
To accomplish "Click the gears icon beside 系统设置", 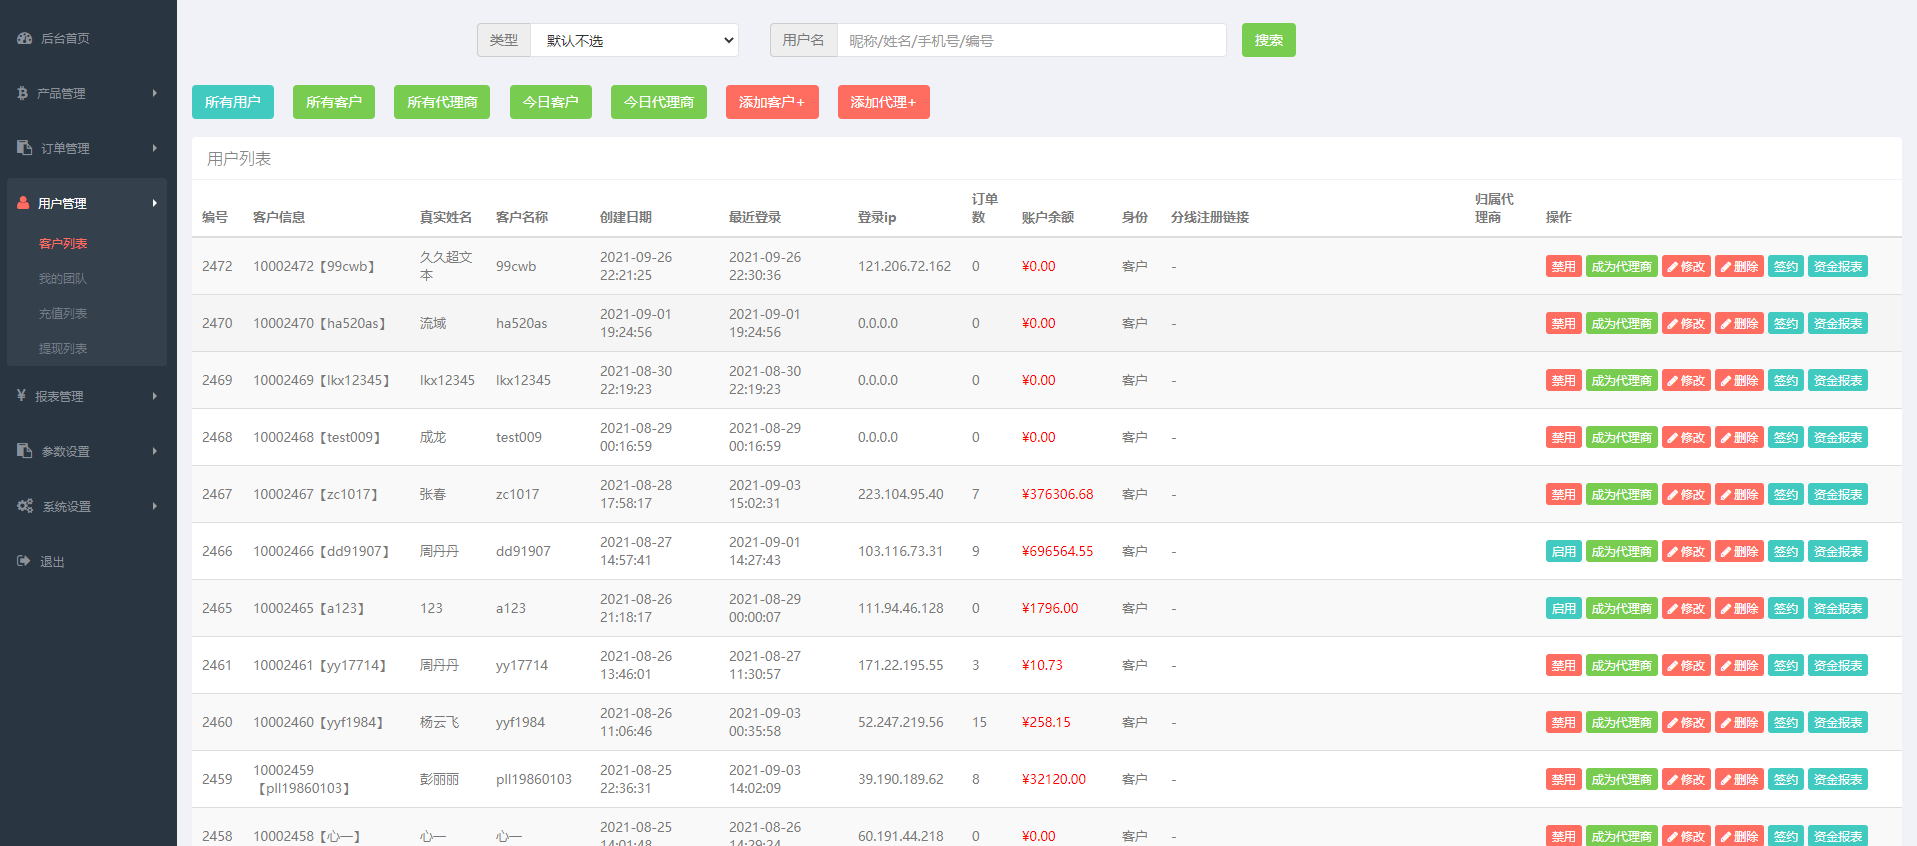I will tap(25, 506).
